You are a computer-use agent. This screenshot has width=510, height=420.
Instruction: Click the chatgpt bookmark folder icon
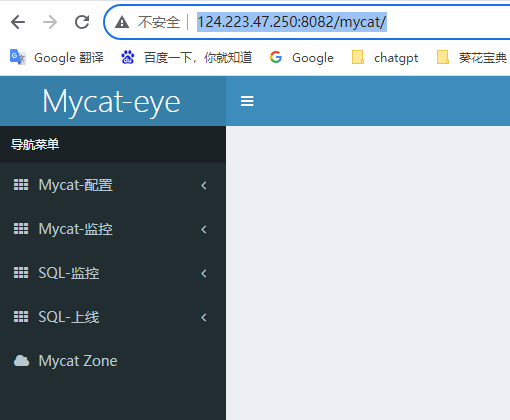point(358,57)
